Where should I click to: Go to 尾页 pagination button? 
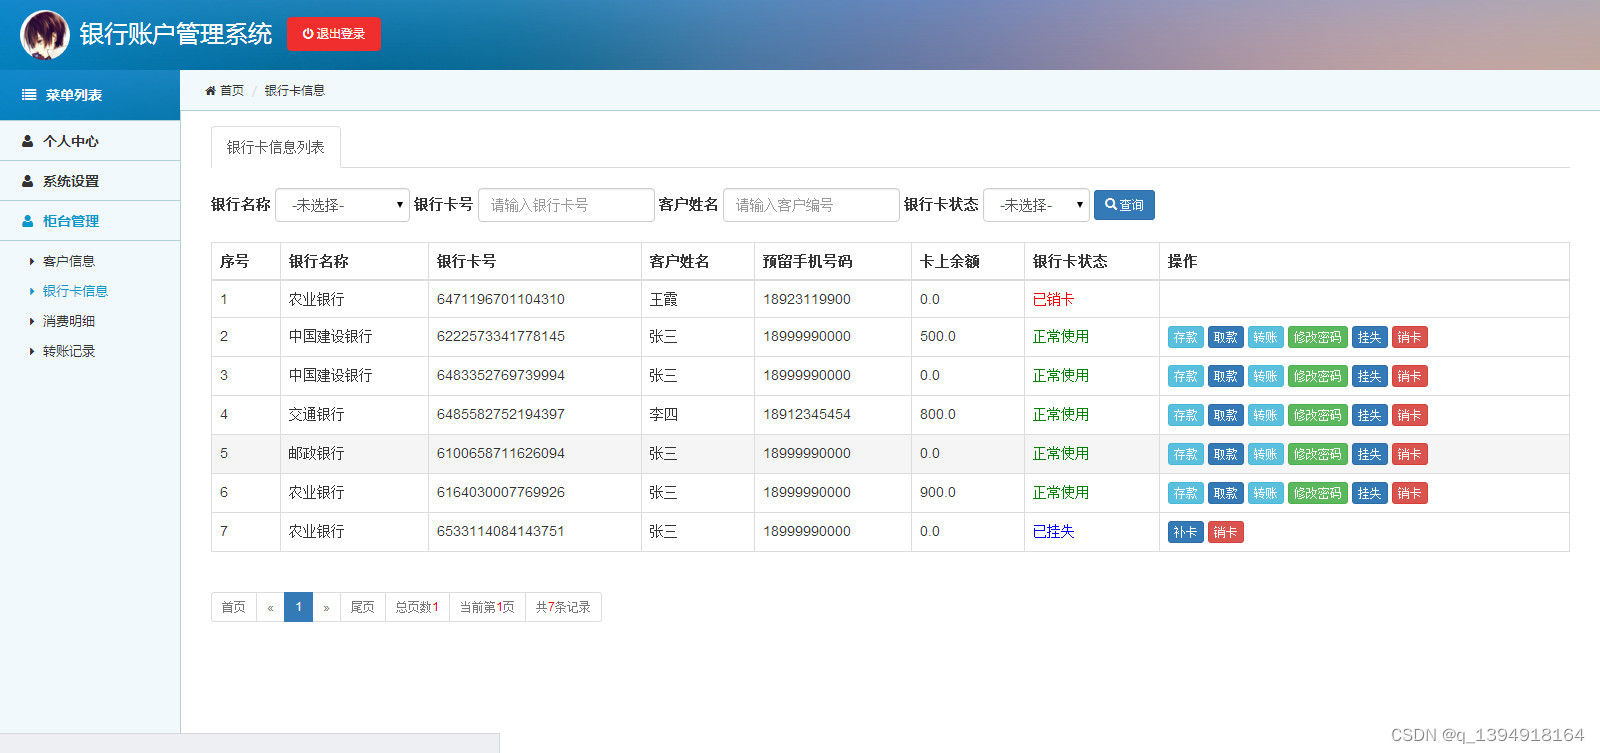[362, 607]
